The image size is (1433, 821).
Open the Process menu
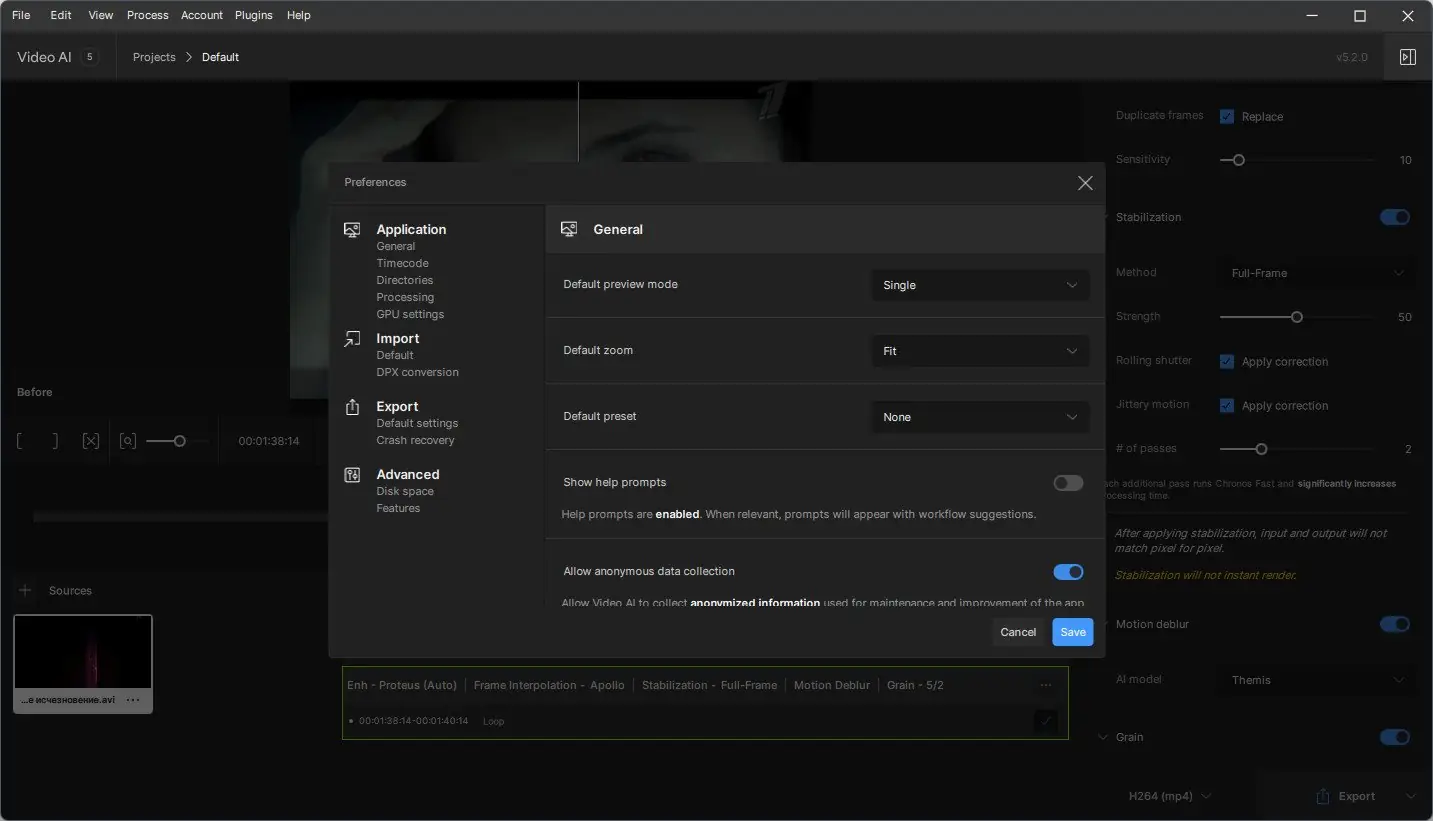pyautogui.click(x=148, y=15)
